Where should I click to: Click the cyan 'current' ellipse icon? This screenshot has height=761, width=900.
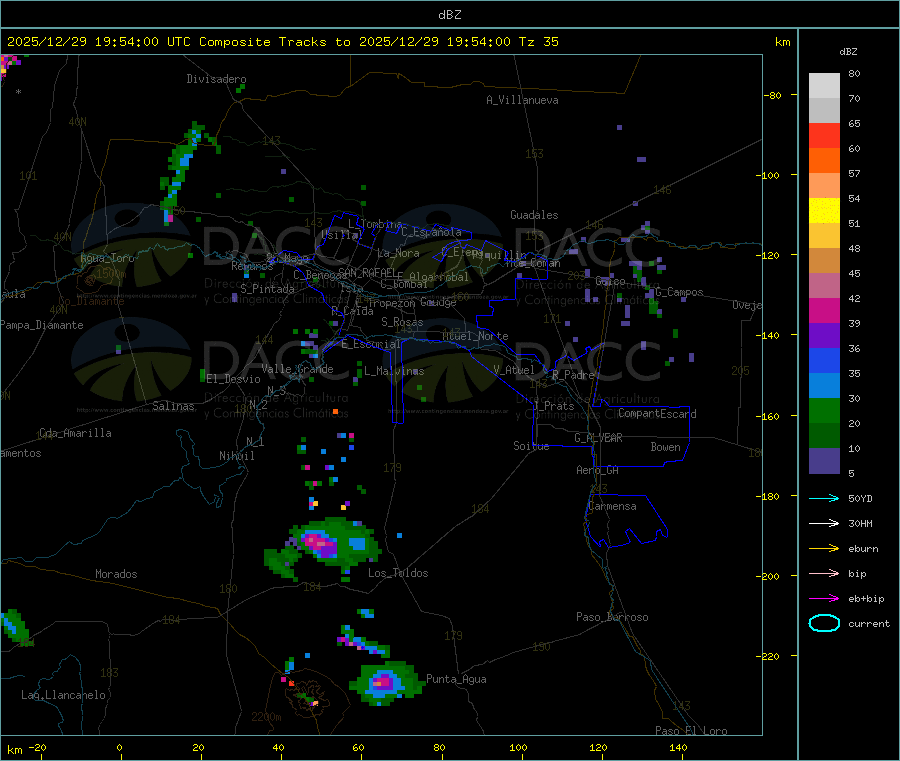824,623
